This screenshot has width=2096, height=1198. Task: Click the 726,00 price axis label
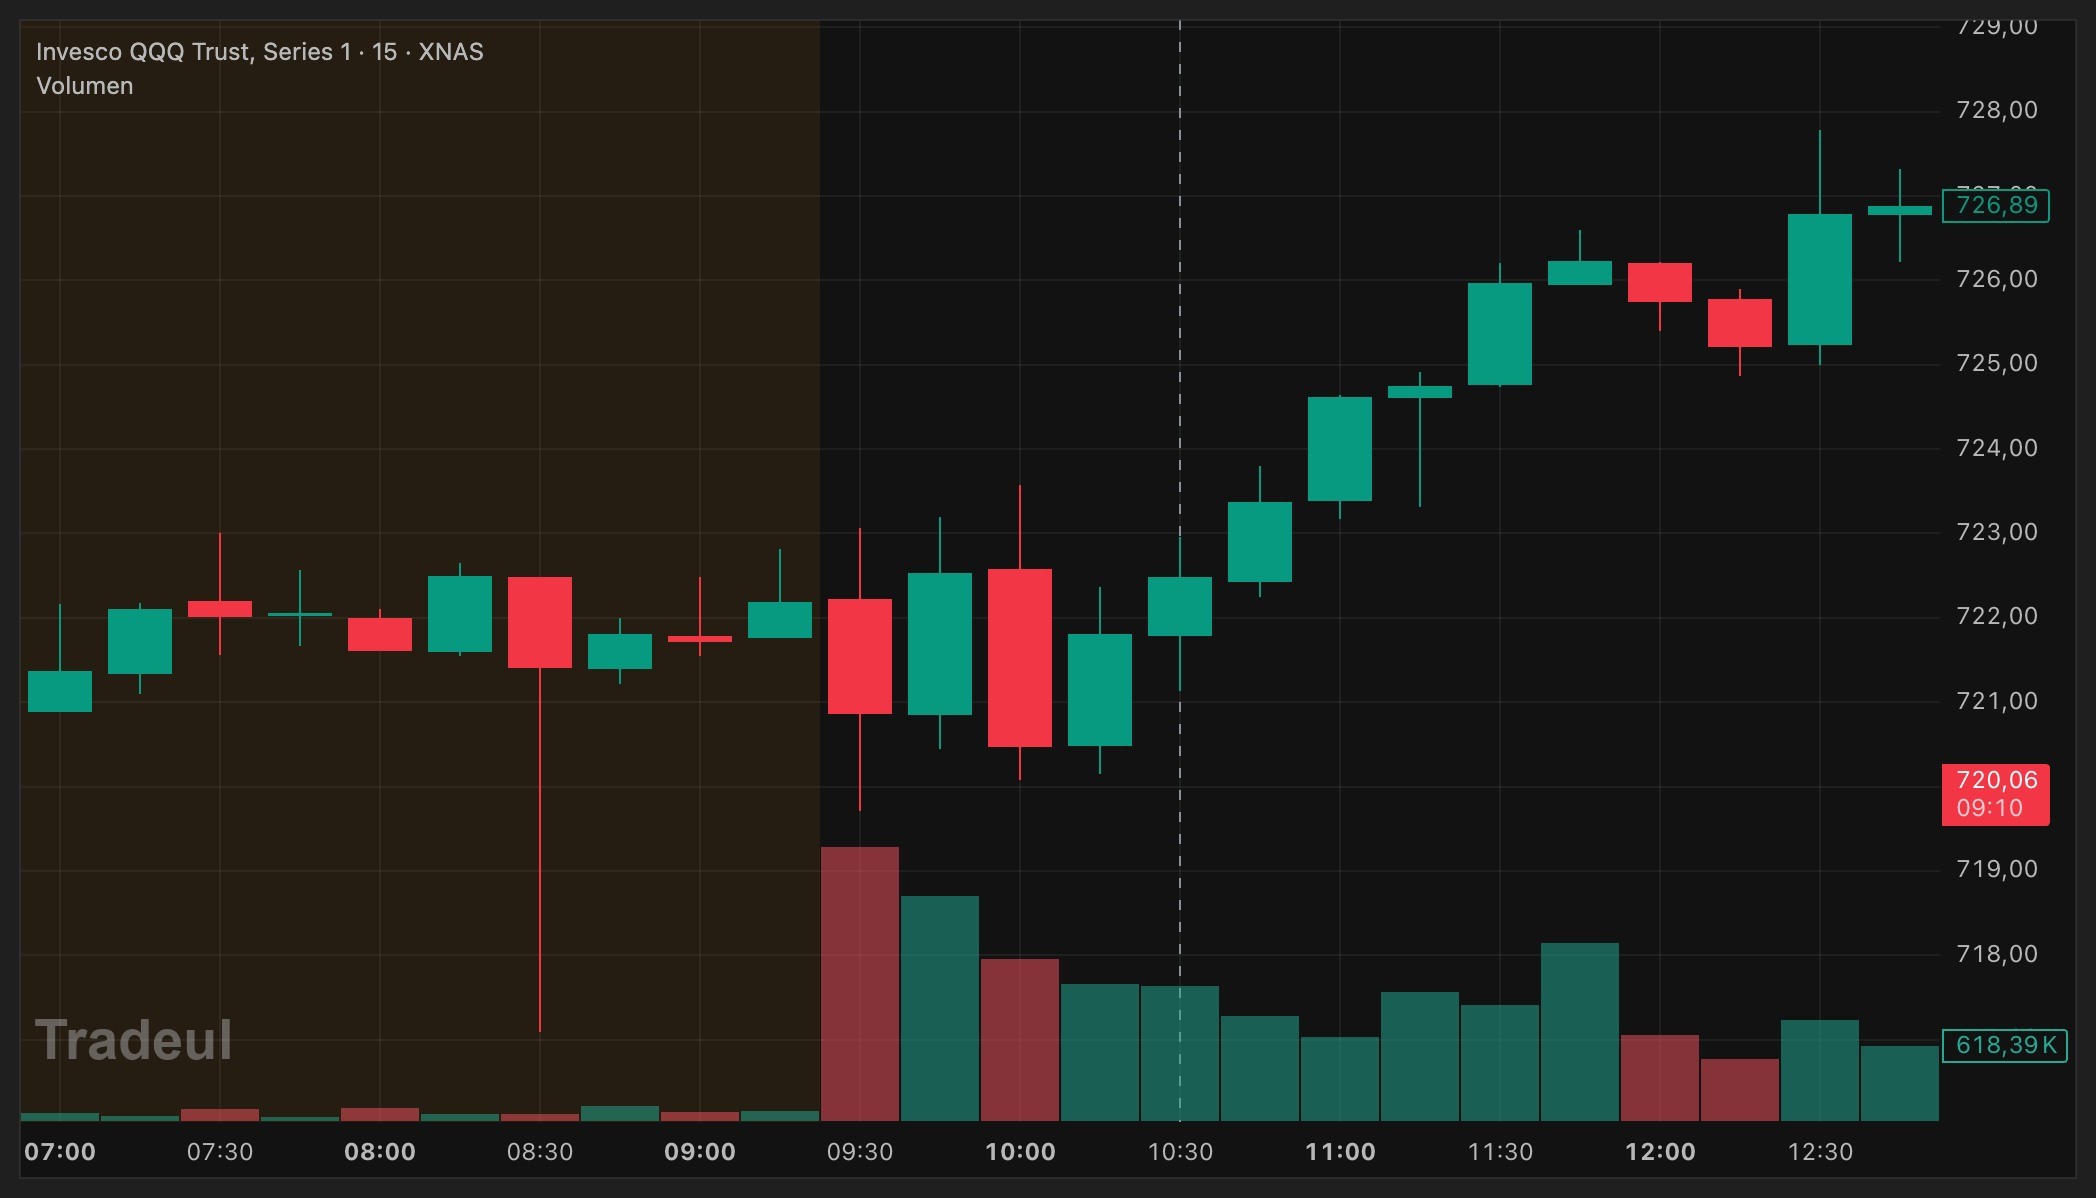1996,279
